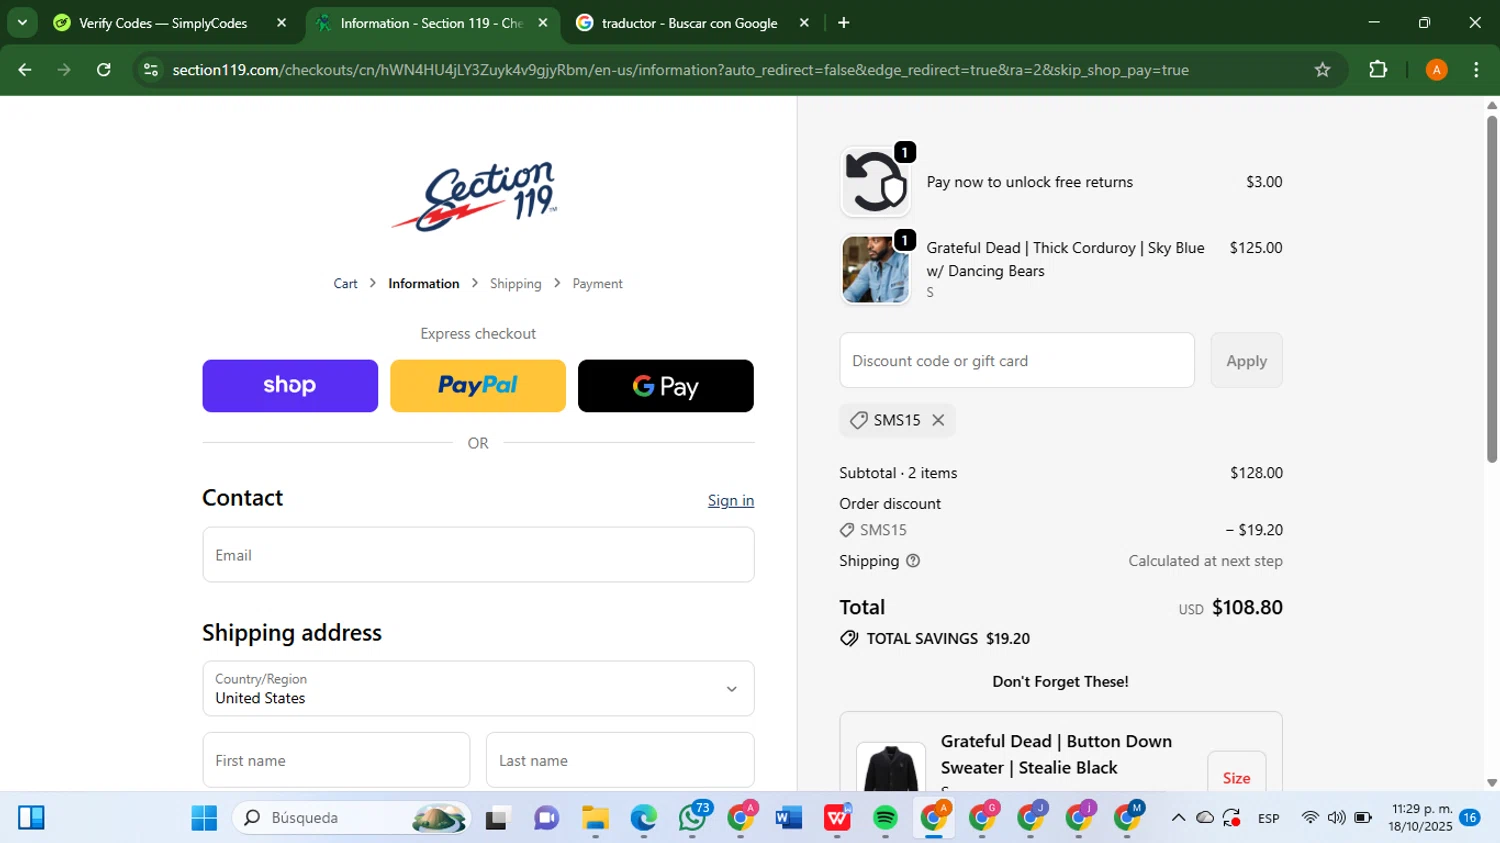This screenshot has width=1500, height=843.
Task: Open WPS Office from taskbar
Action: point(837,818)
